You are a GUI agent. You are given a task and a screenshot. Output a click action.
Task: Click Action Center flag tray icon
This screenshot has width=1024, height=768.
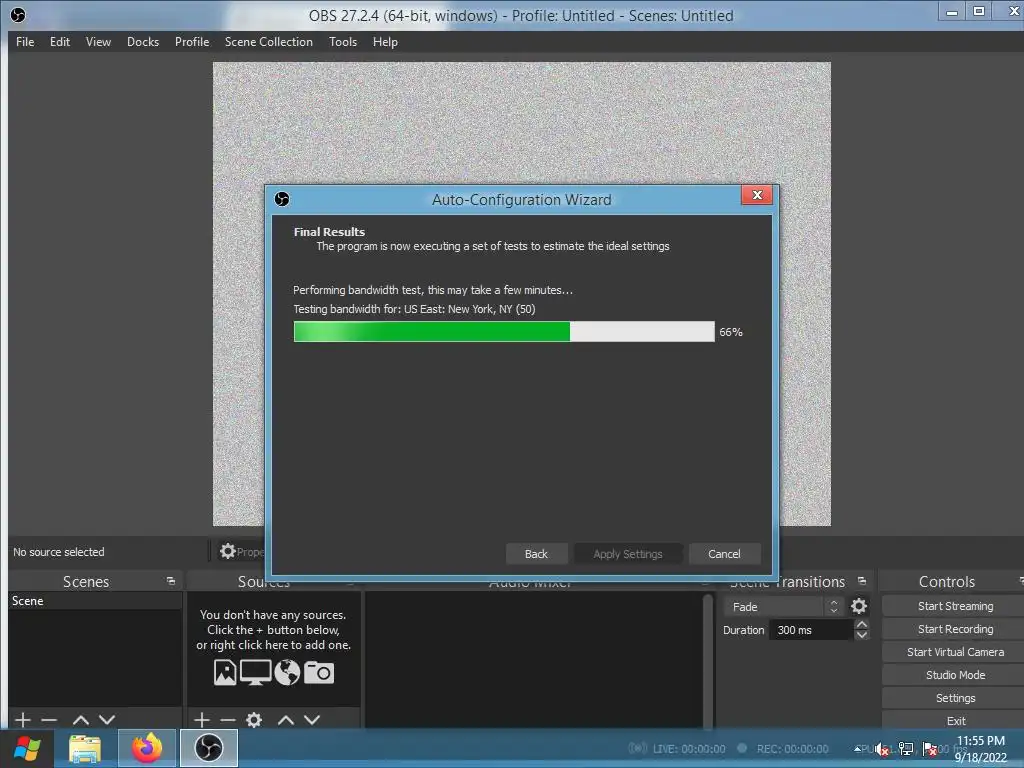[930, 749]
